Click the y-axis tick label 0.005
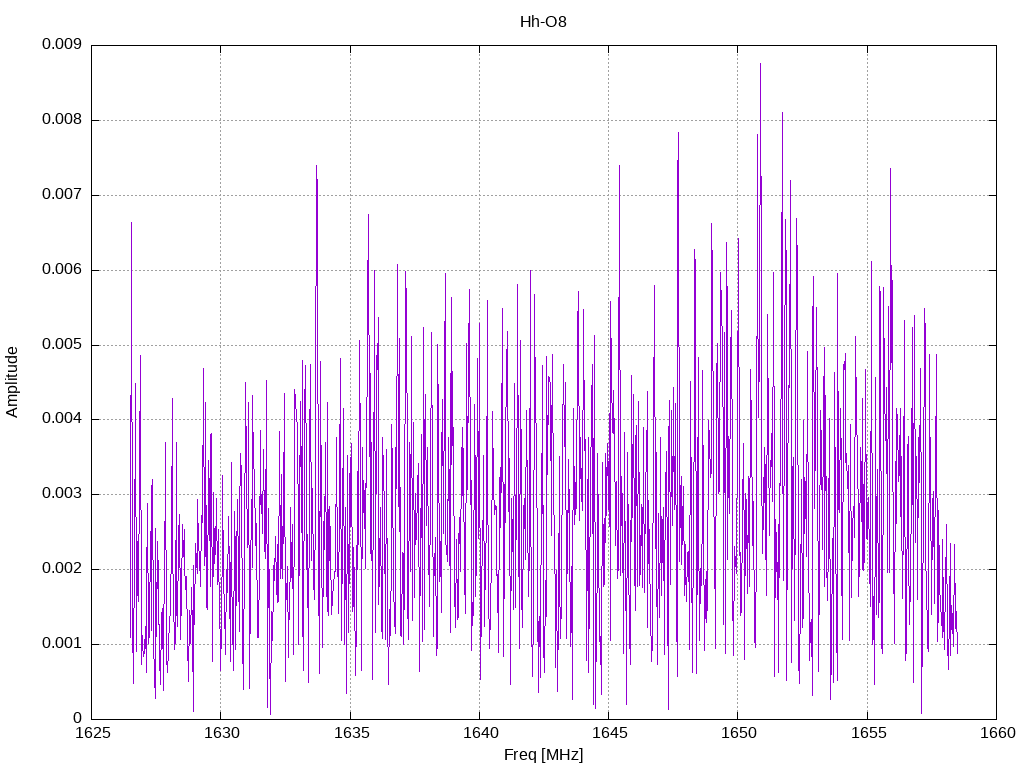 point(62,344)
